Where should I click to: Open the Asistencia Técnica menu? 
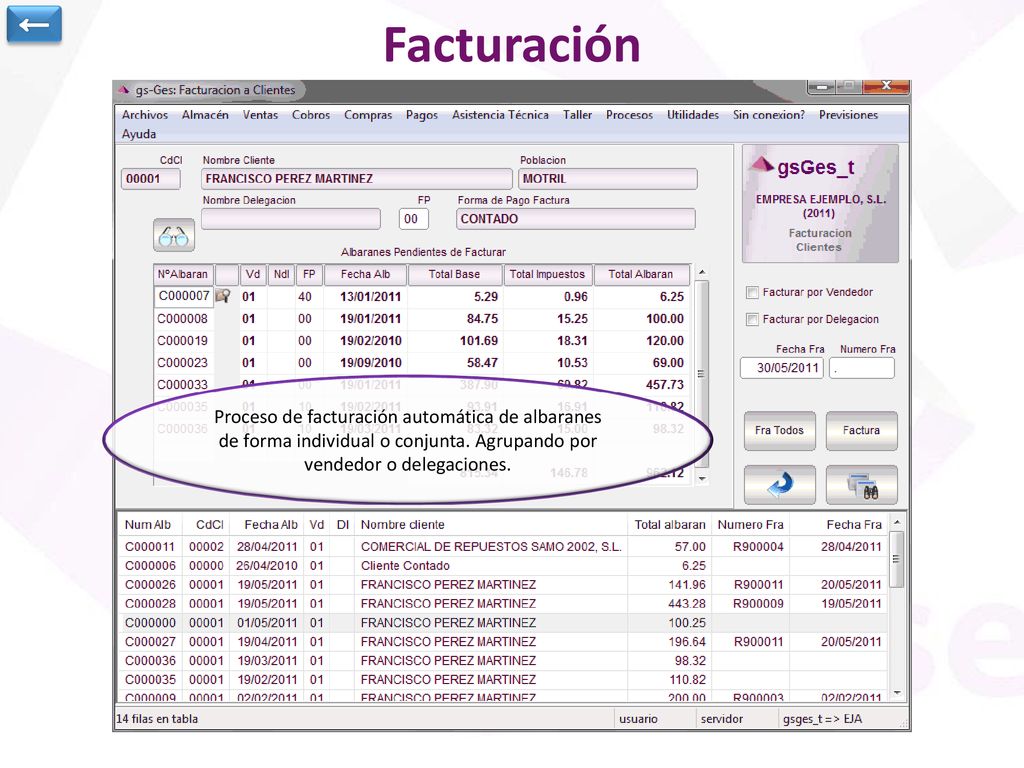tap(500, 115)
